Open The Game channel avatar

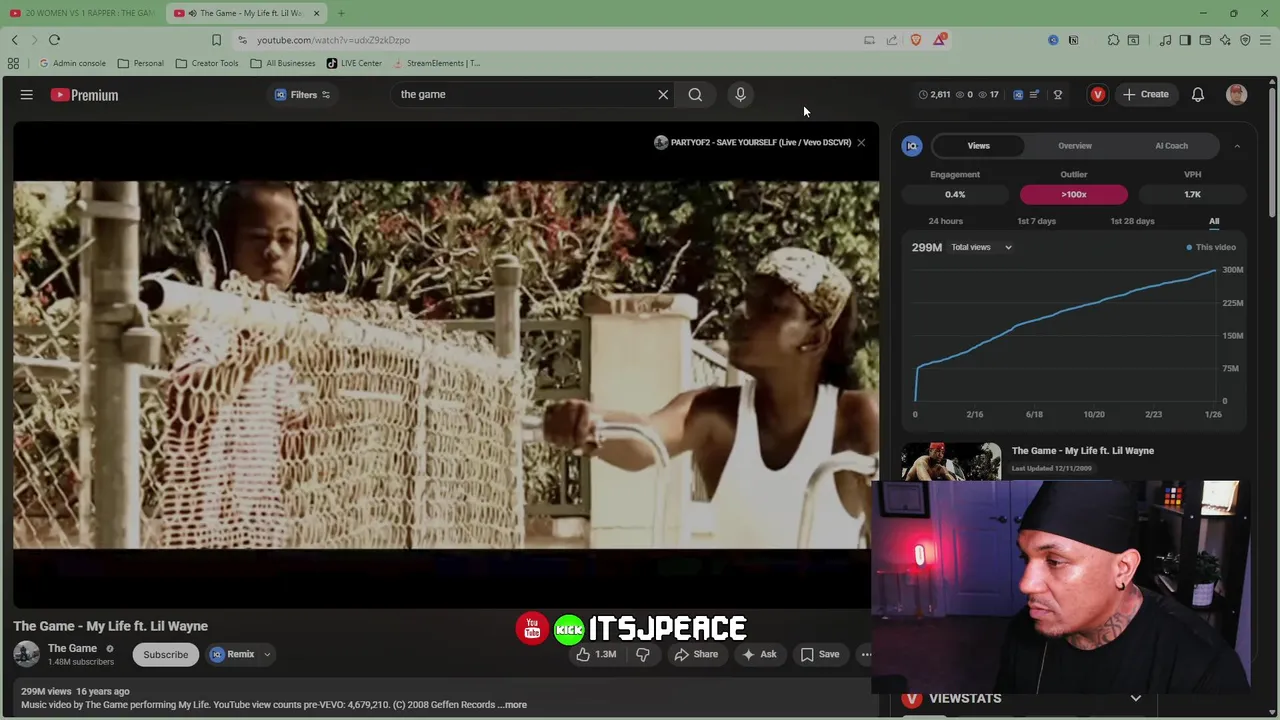[26, 654]
